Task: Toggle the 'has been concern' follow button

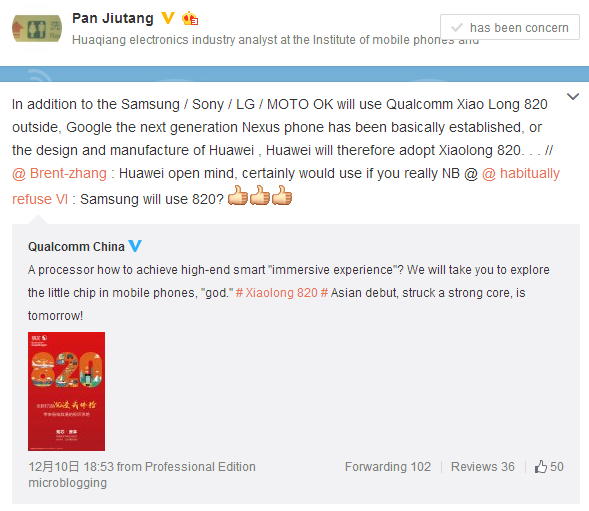Action: tap(510, 27)
